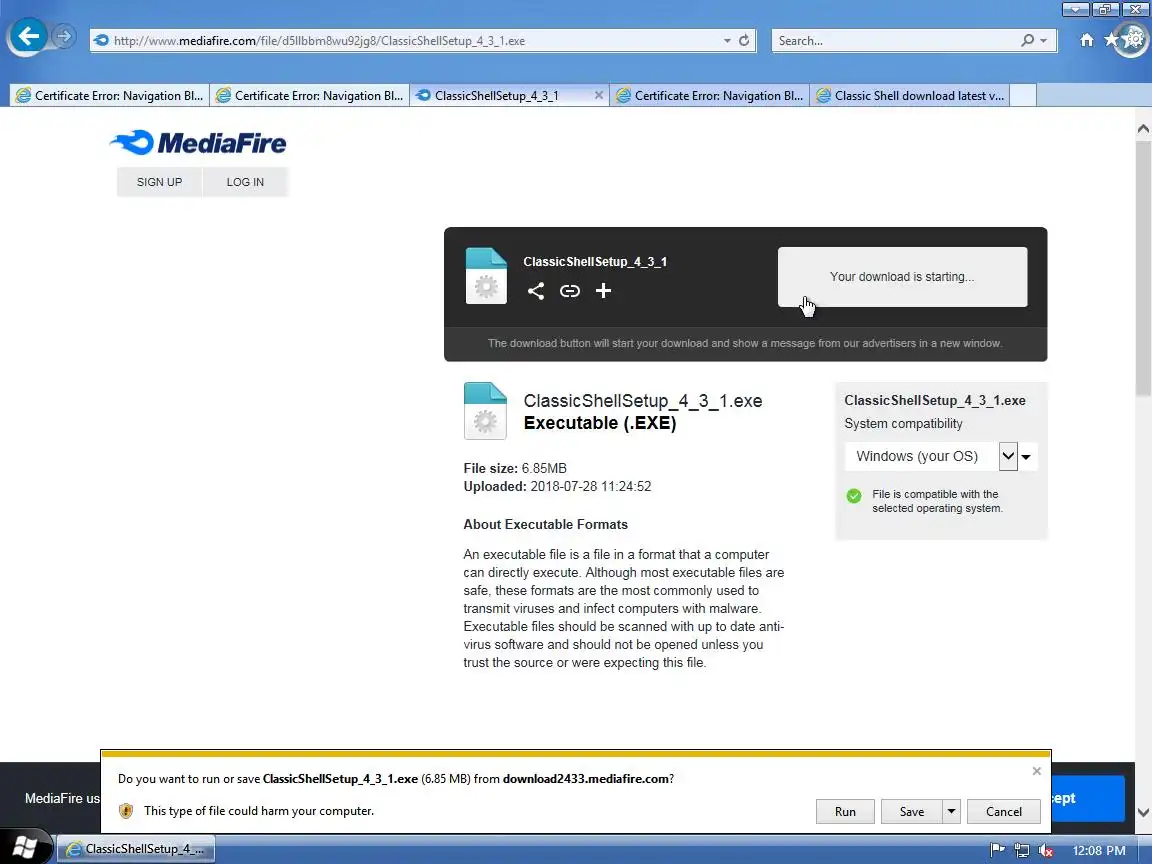Click the muted volume tray icon
The image size is (1152, 864).
[1045, 850]
